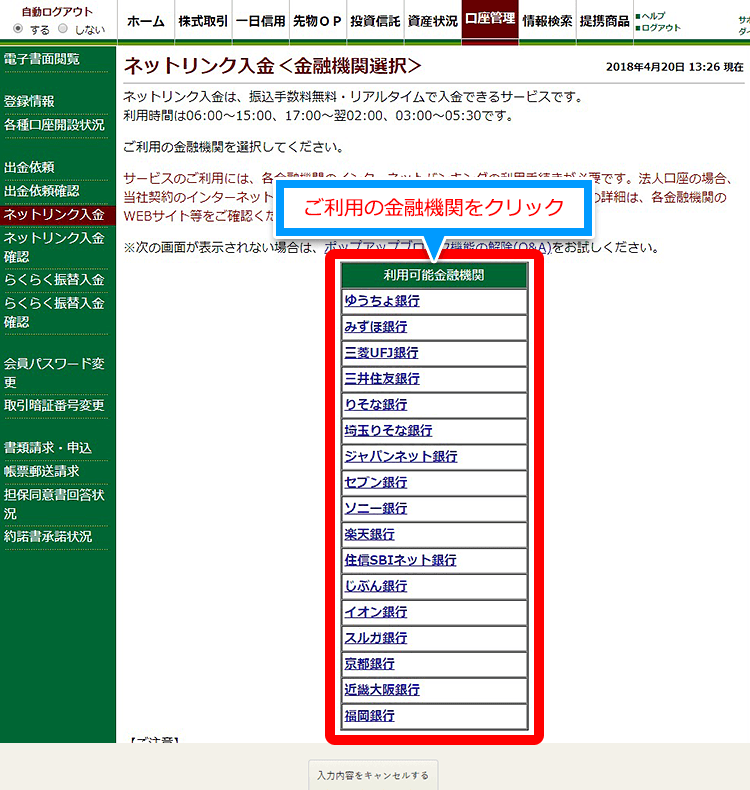750x790 pixels.
Task: Open 書類請求・申込 in the sidebar
Action: coord(48,447)
